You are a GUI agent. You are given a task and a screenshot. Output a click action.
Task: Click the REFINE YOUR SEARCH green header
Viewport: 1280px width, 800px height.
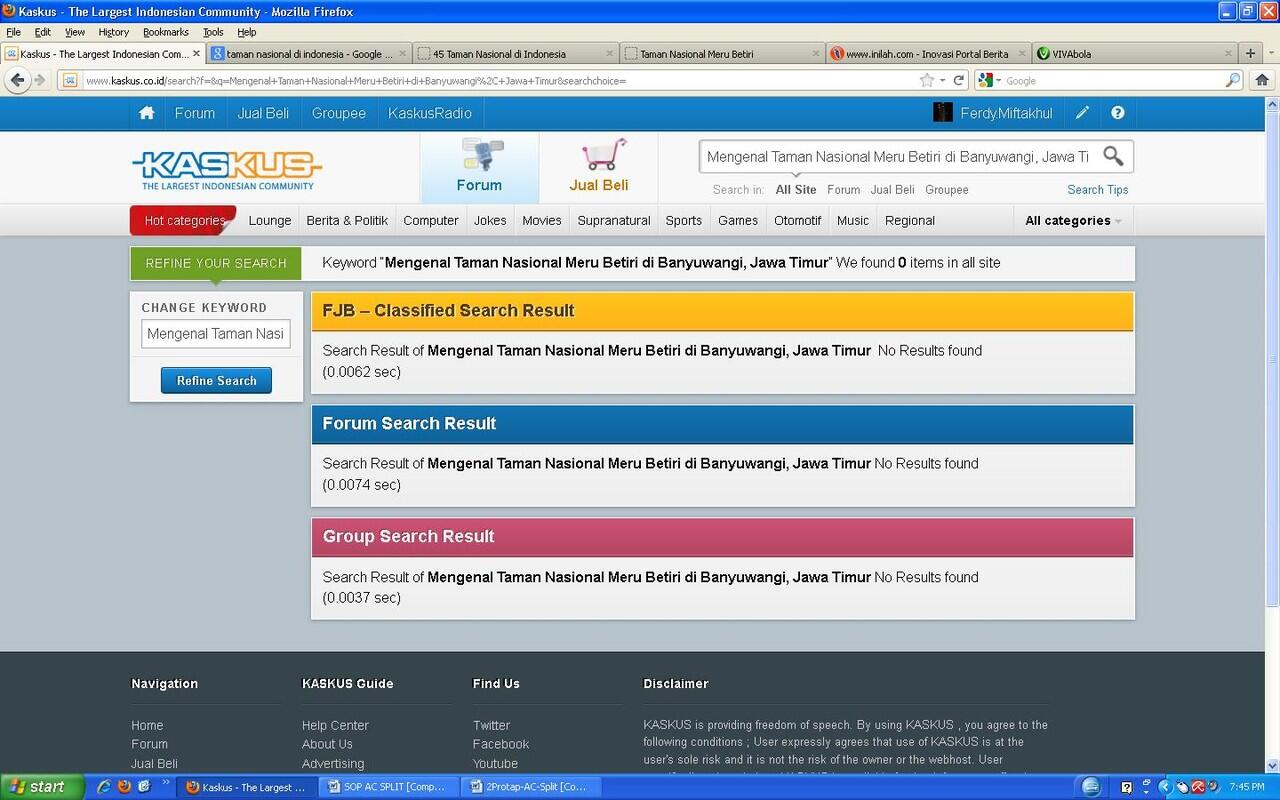[216, 263]
